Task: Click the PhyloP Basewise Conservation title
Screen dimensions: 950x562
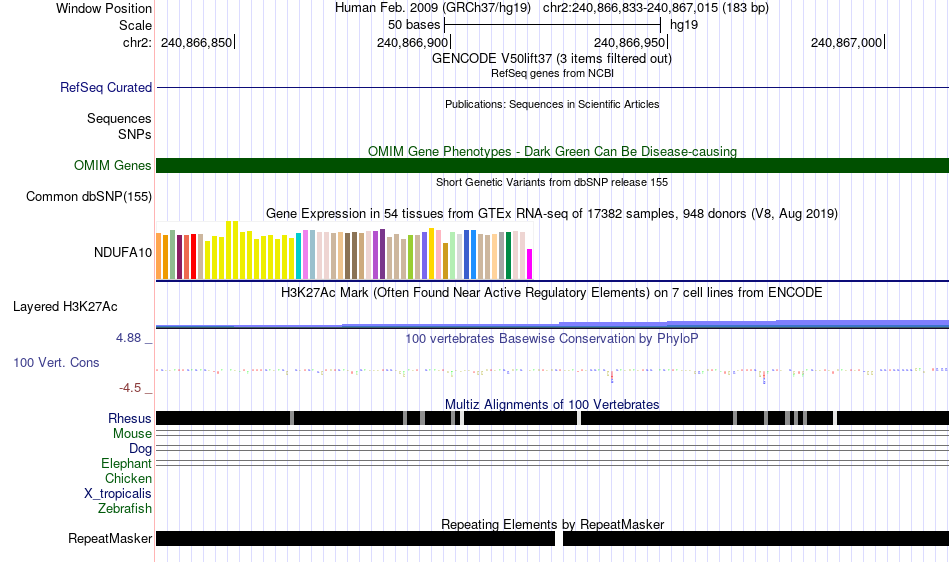Action: pos(552,339)
